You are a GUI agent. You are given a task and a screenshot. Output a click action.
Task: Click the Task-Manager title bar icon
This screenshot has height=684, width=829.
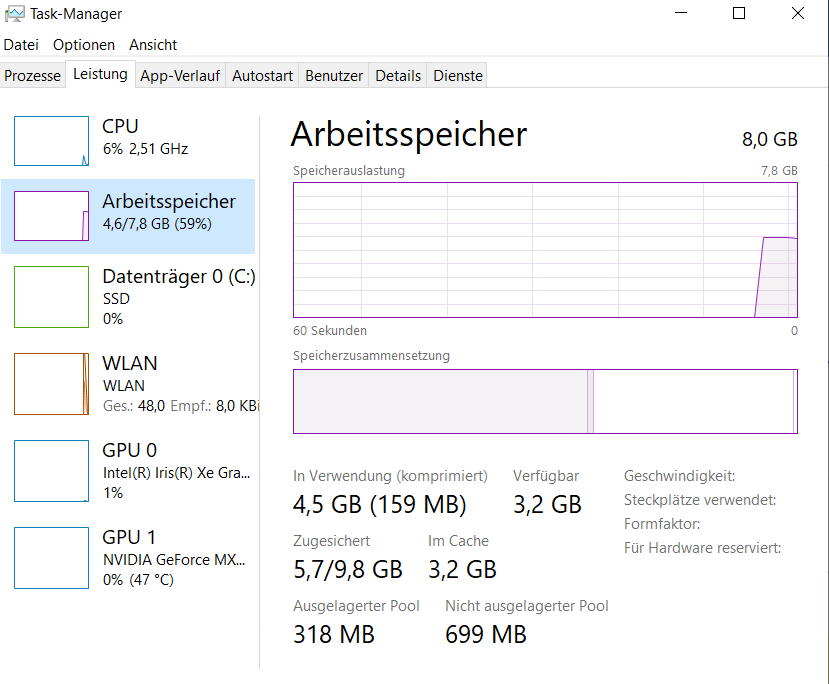tap(13, 14)
